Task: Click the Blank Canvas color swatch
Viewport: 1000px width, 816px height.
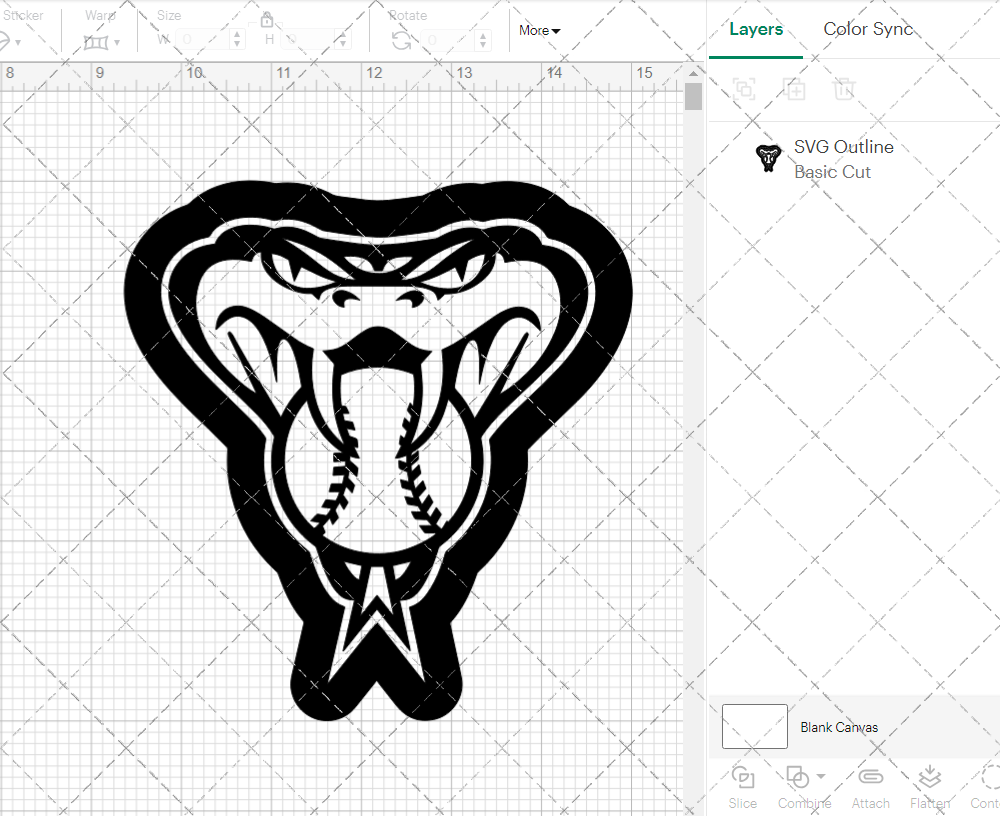Action: click(x=754, y=726)
